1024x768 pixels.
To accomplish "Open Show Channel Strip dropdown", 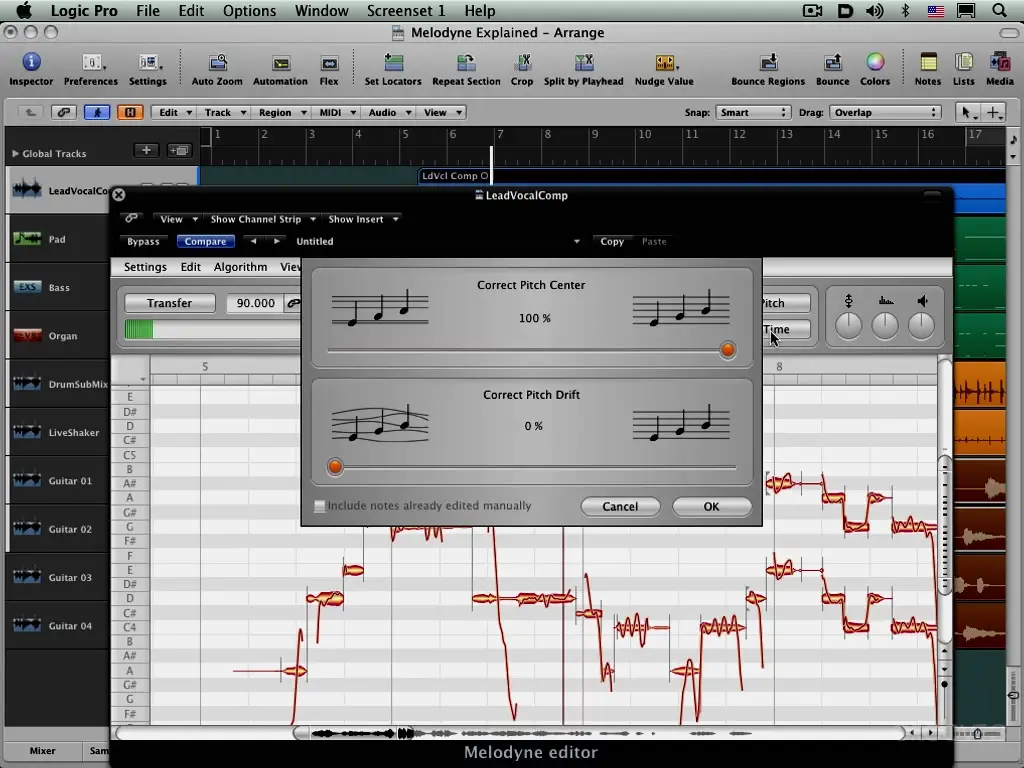I will point(263,219).
